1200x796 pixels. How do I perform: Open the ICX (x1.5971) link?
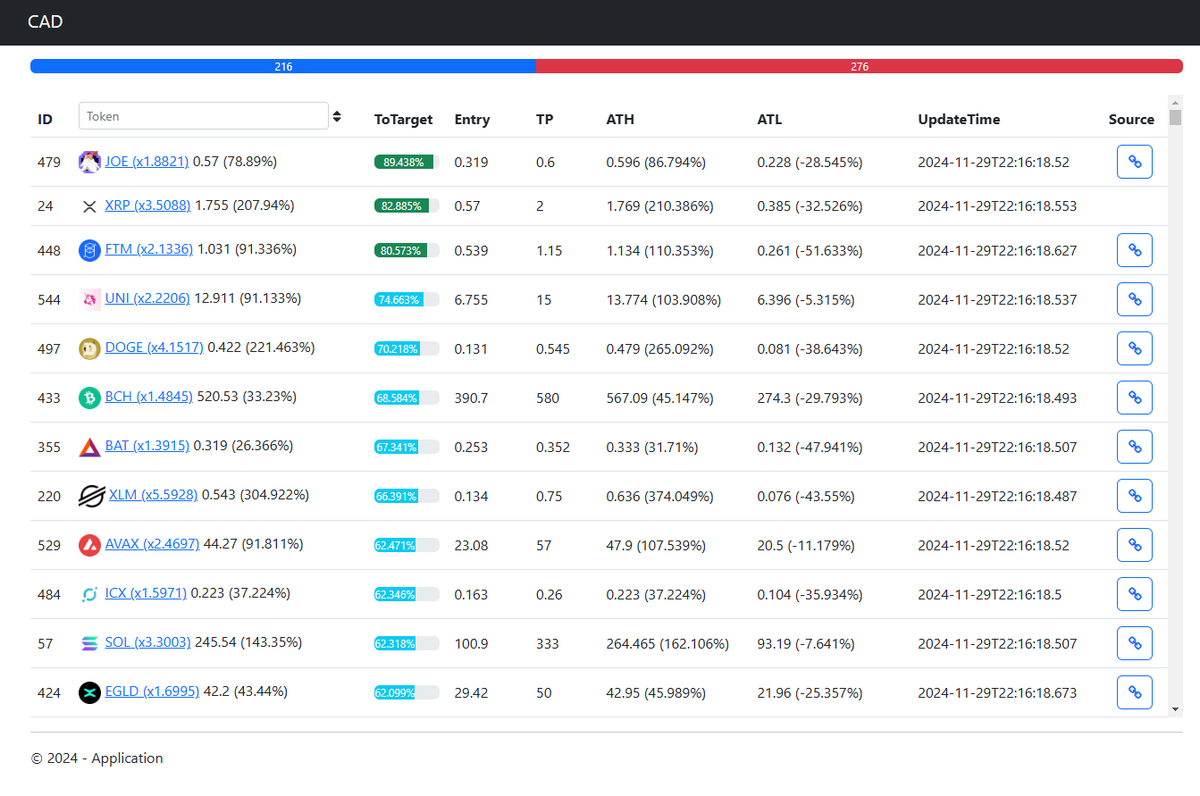[x=146, y=593]
